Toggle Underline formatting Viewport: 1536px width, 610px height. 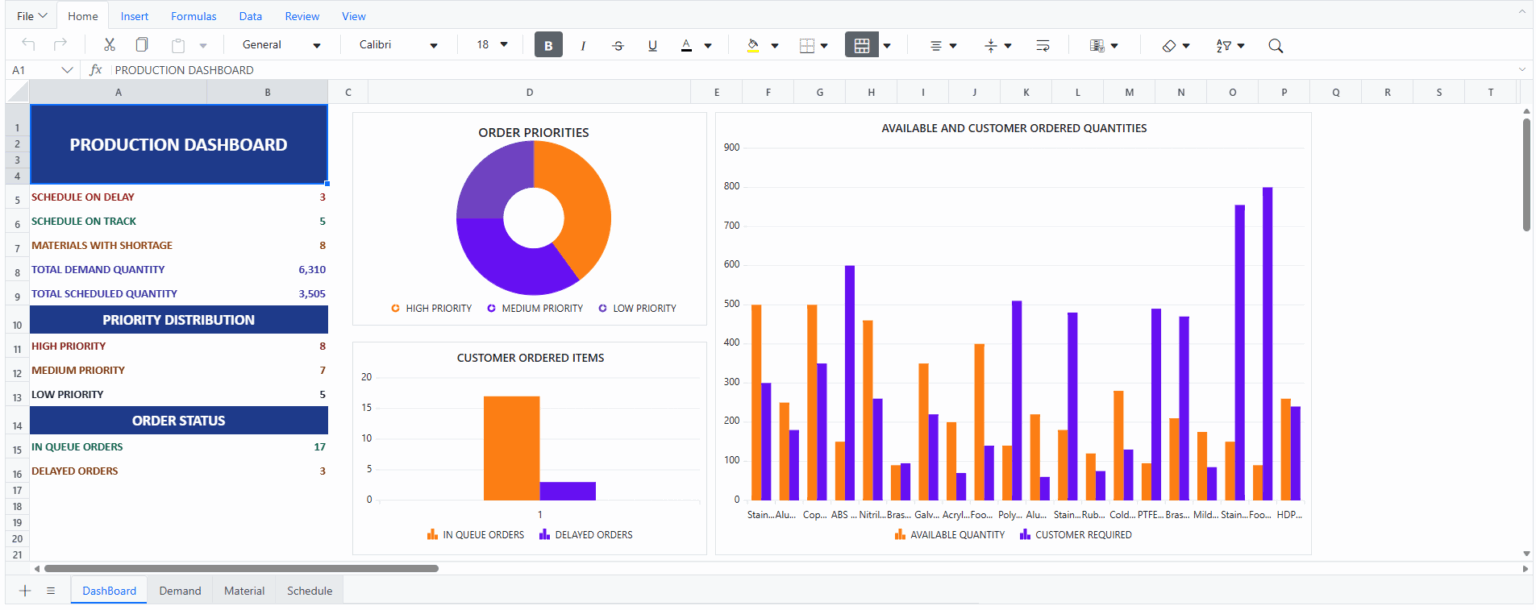pyautogui.click(x=652, y=45)
